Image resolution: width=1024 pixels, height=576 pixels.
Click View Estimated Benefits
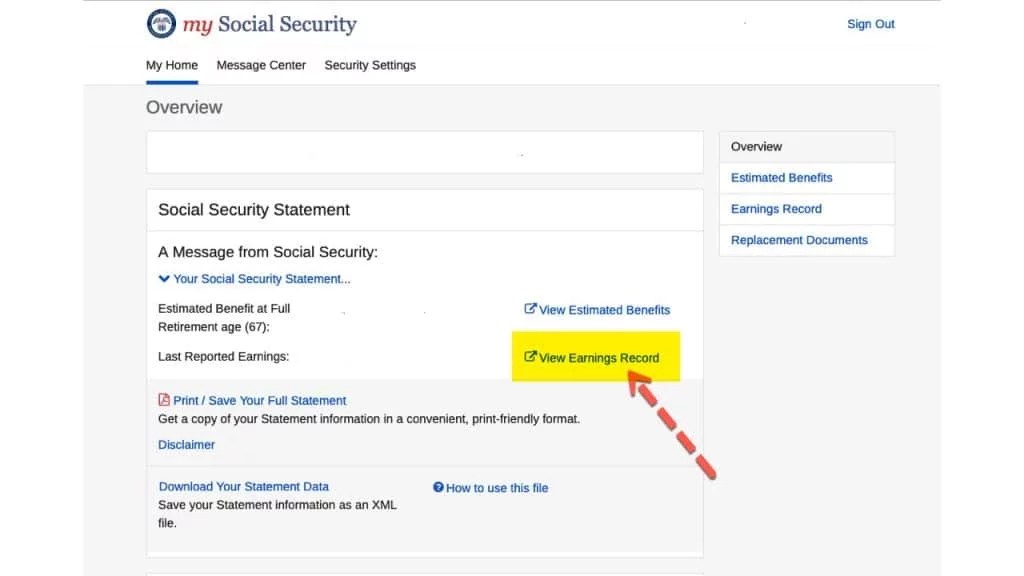tap(604, 310)
